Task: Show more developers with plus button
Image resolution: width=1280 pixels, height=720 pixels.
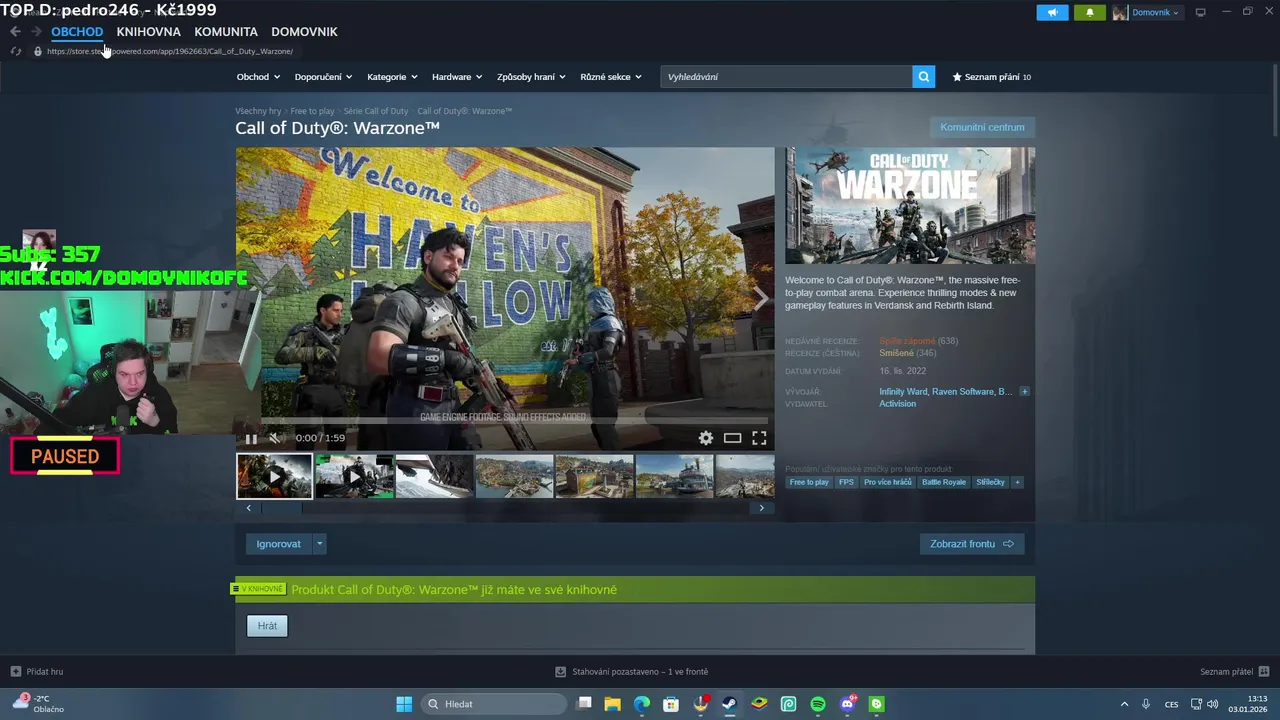Action: point(1024,391)
